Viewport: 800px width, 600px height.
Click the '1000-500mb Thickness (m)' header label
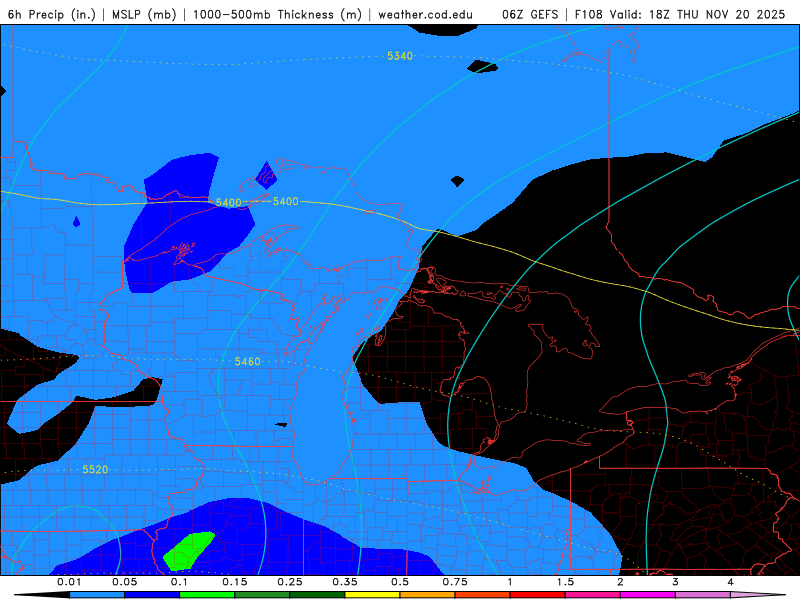(x=277, y=14)
